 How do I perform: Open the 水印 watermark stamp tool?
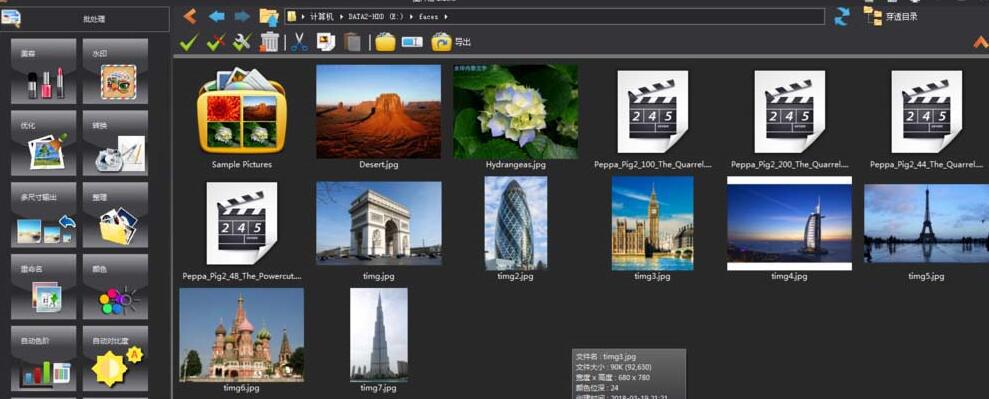pos(115,71)
